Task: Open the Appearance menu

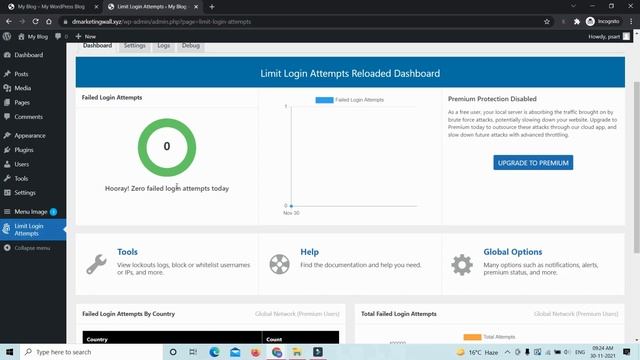Action: [x=30, y=136]
